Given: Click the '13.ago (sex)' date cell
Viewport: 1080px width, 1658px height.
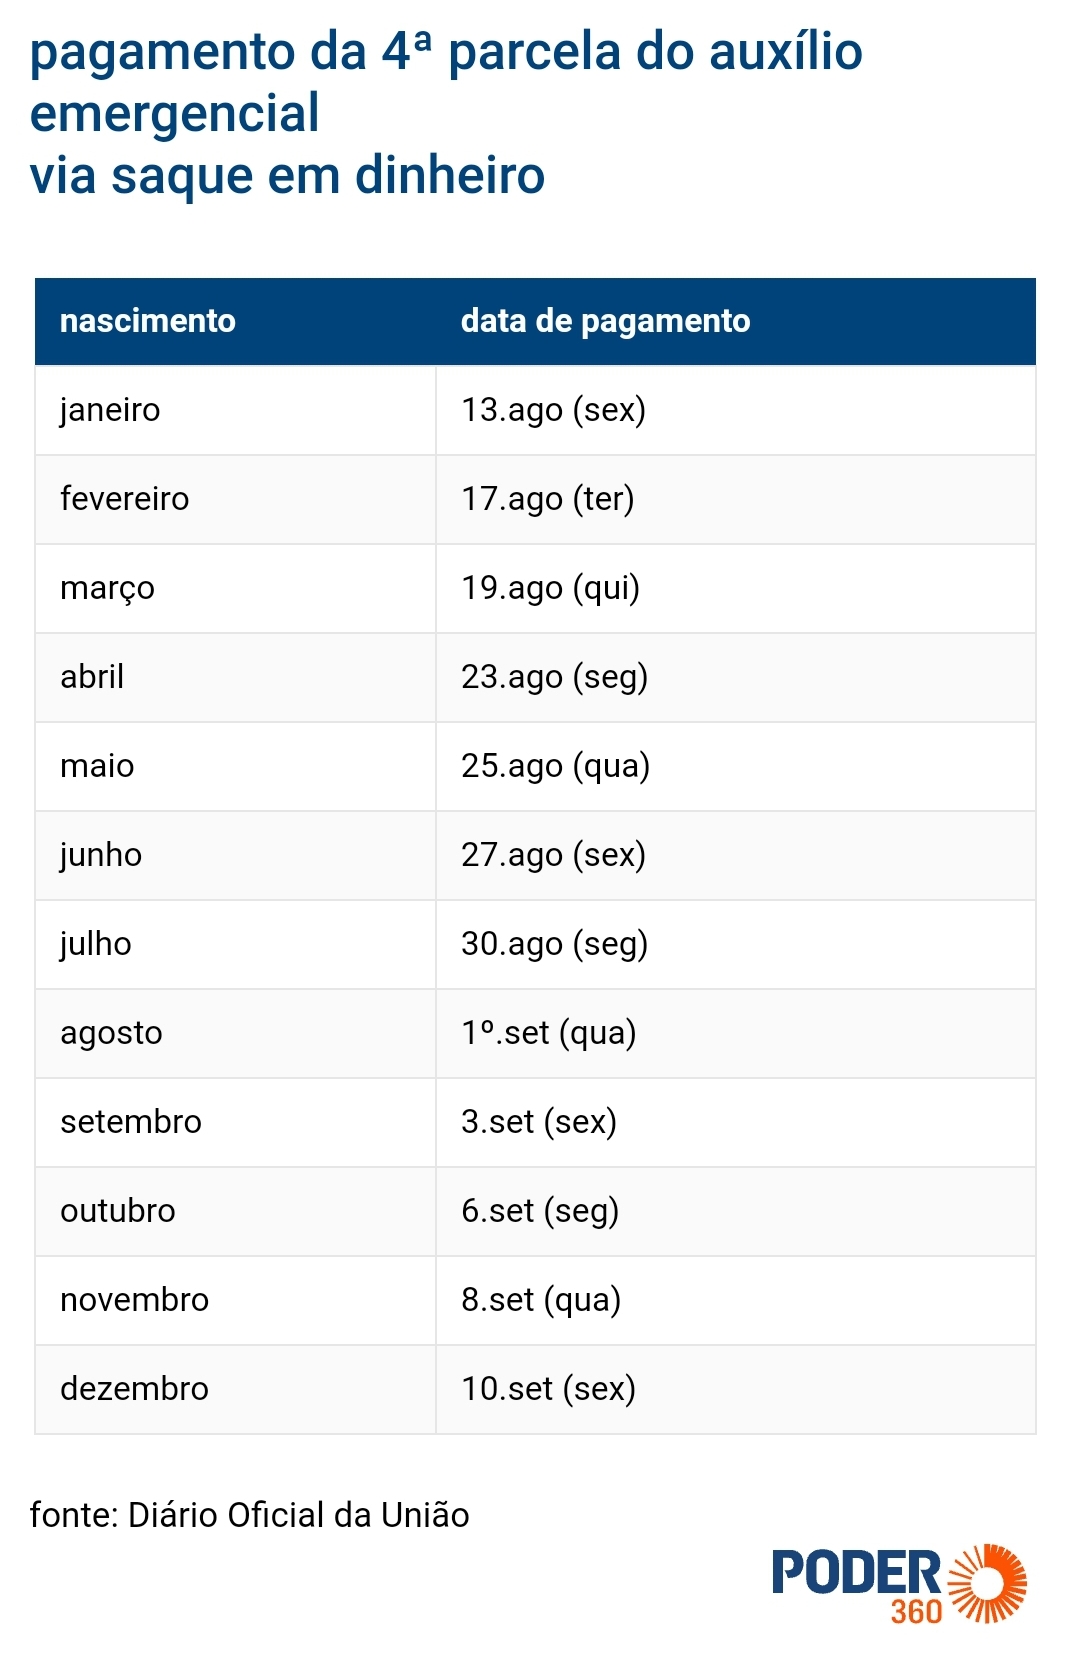Looking at the screenshot, I should pos(736,410).
